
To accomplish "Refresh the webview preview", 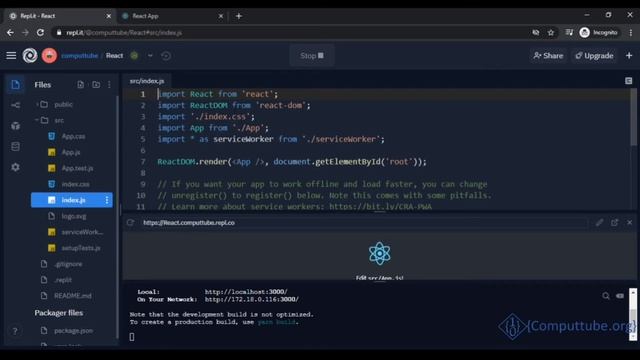I will [x=130, y=222].
